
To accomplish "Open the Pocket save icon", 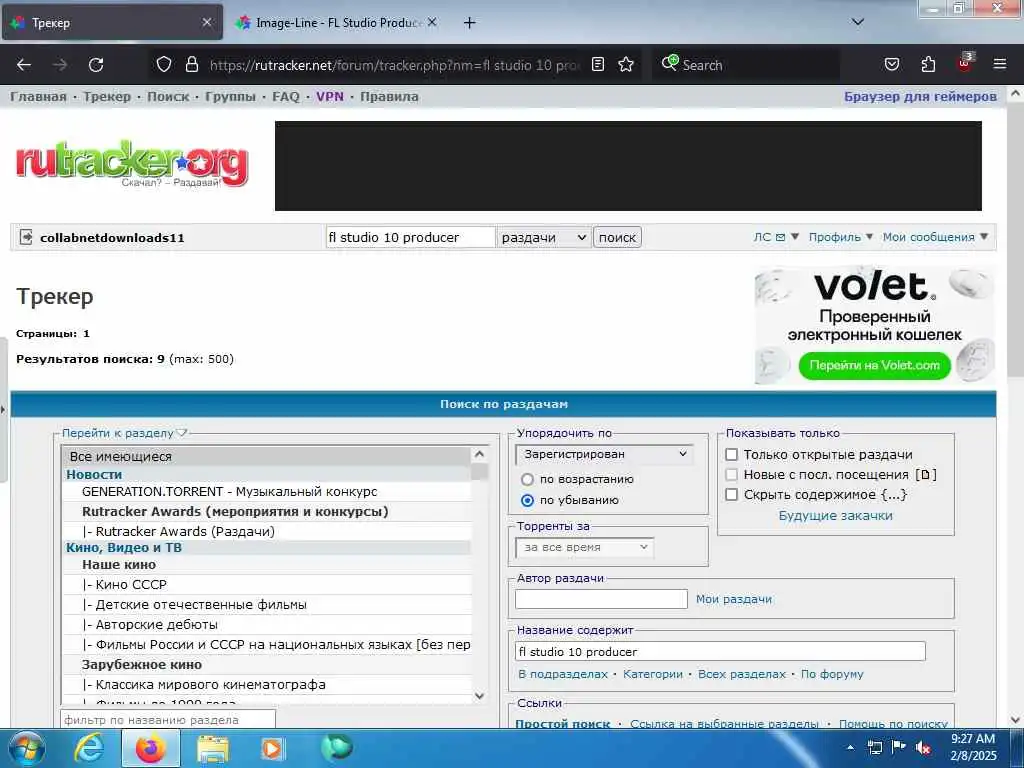I will 891,64.
